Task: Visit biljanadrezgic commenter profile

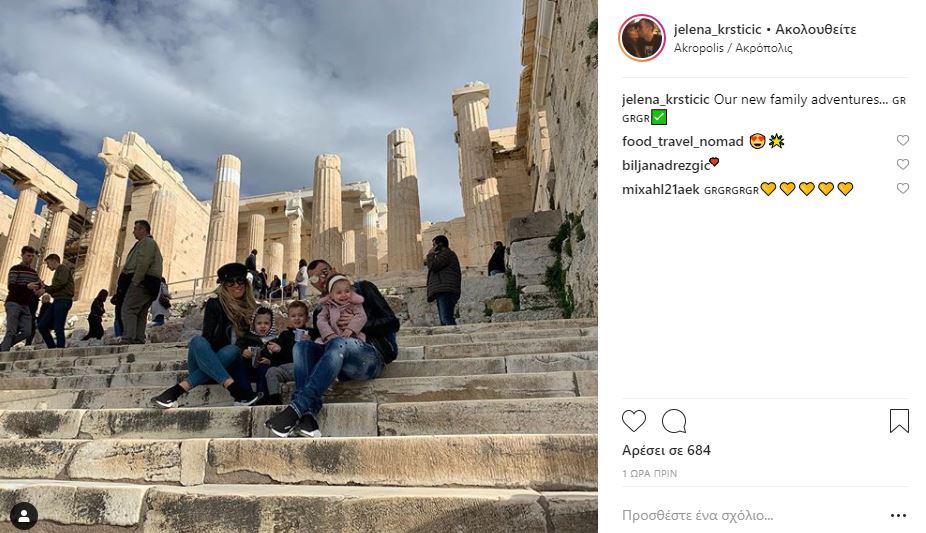Action: click(666, 166)
